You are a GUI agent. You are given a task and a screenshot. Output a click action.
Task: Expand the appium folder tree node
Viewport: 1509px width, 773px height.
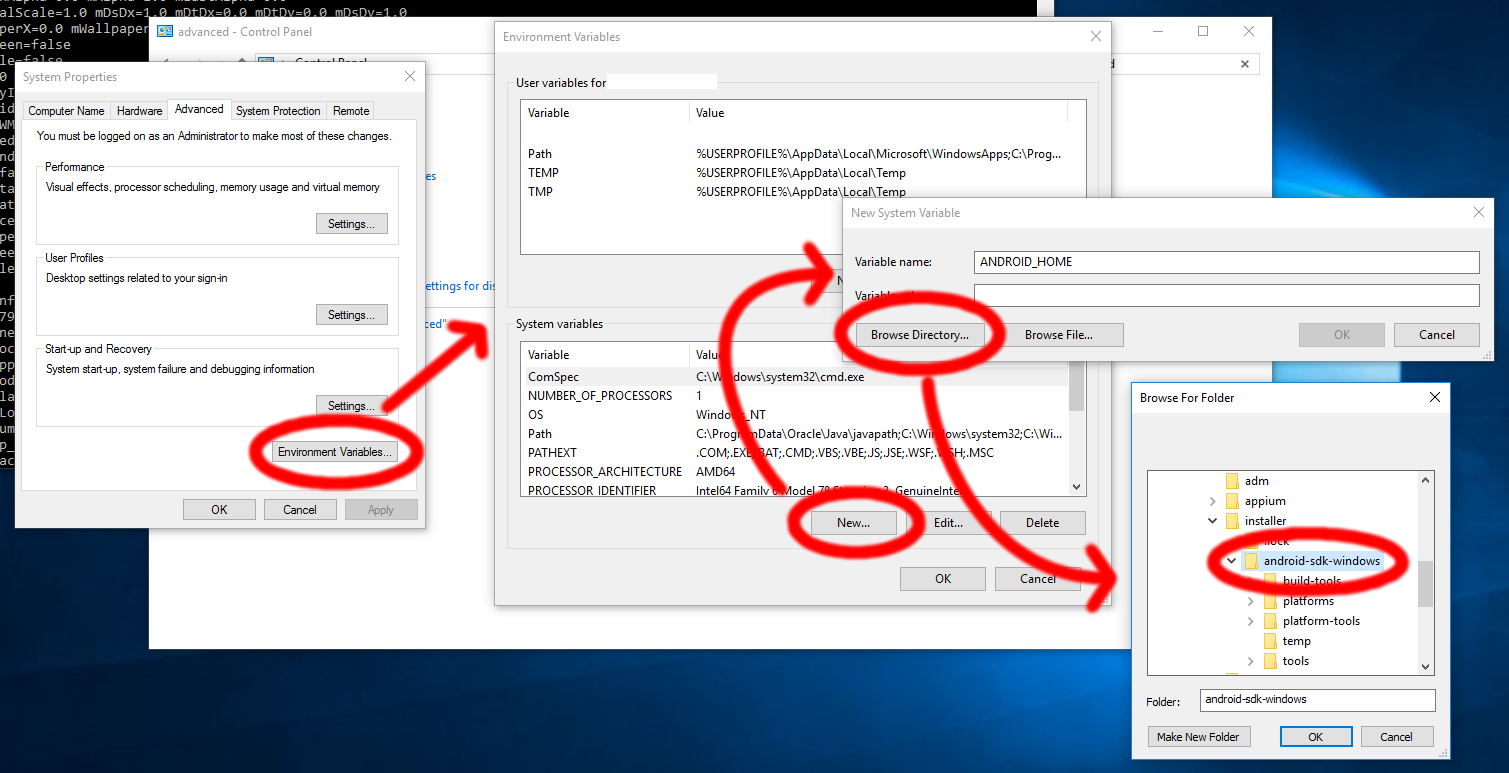[x=1213, y=501]
